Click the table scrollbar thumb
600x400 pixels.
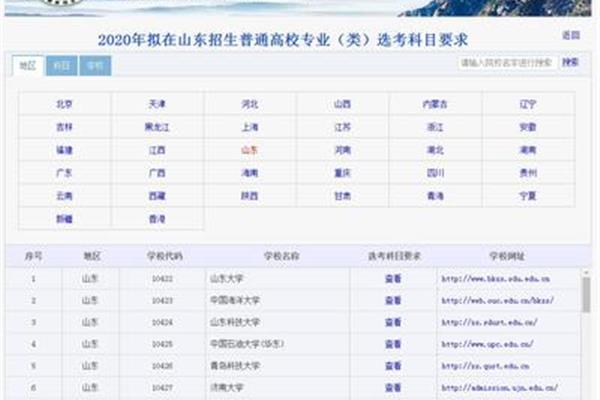(586, 294)
